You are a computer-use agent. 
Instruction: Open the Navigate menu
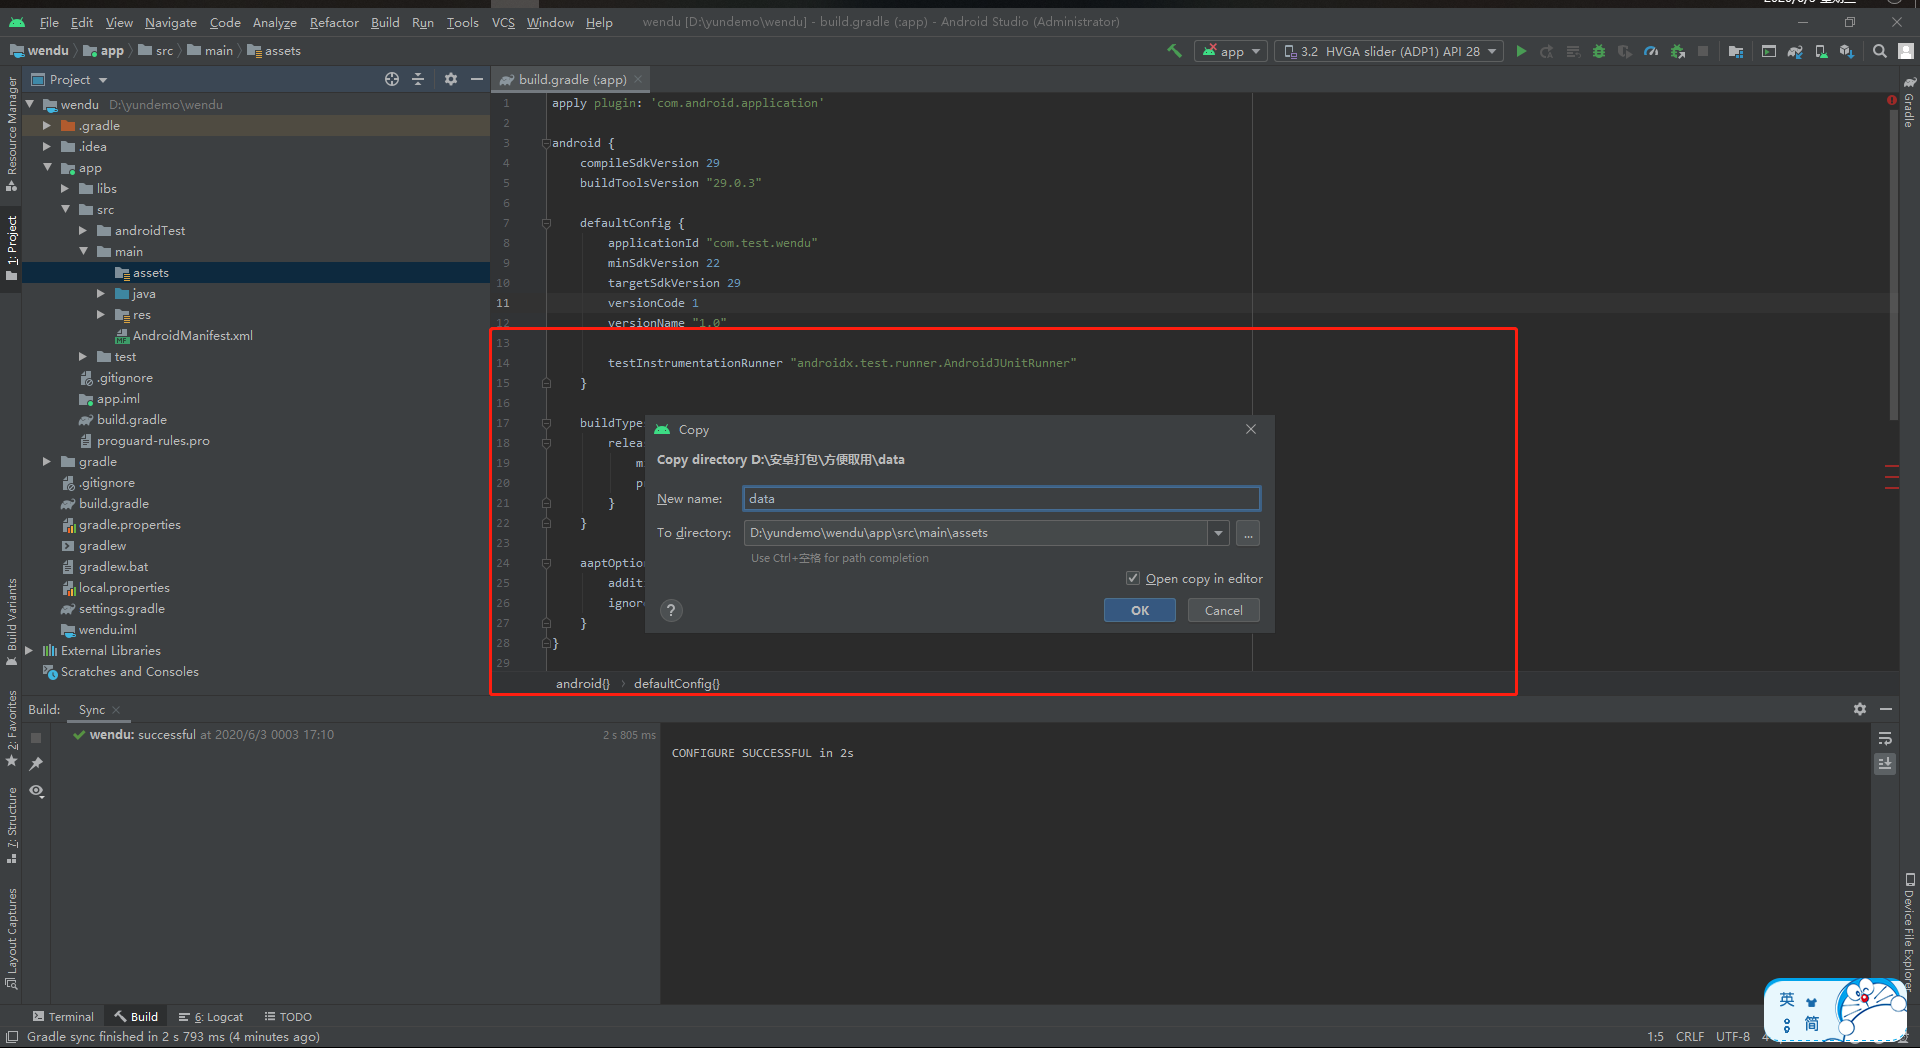[x=170, y=22]
